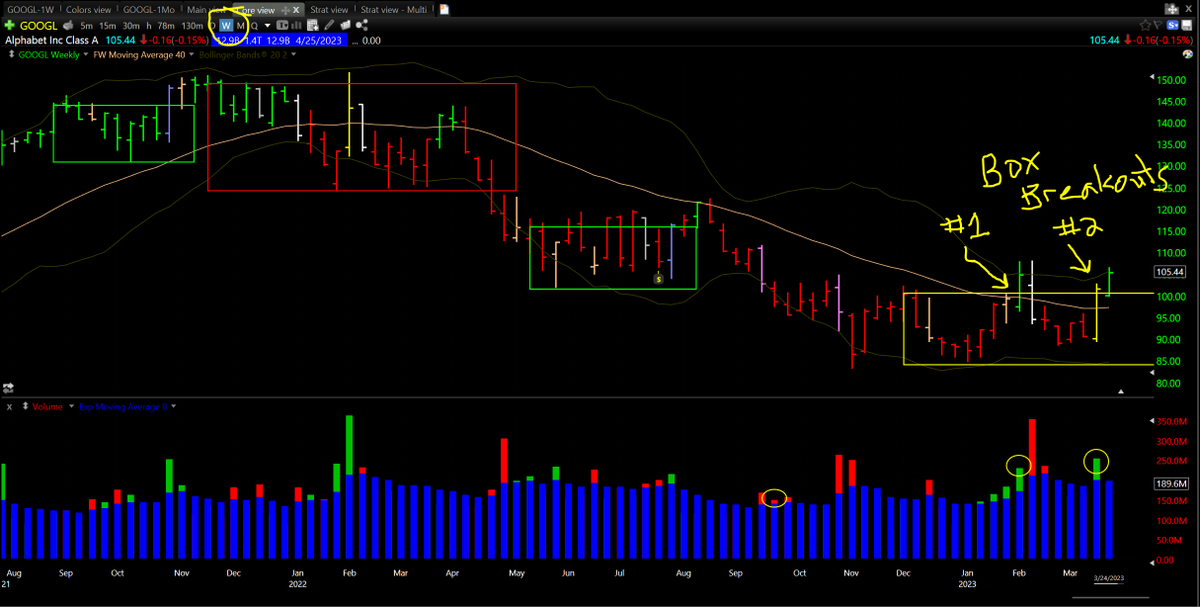Click the earnings dollar marker on chart
This screenshot has height=607, width=1200.
[658, 278]
